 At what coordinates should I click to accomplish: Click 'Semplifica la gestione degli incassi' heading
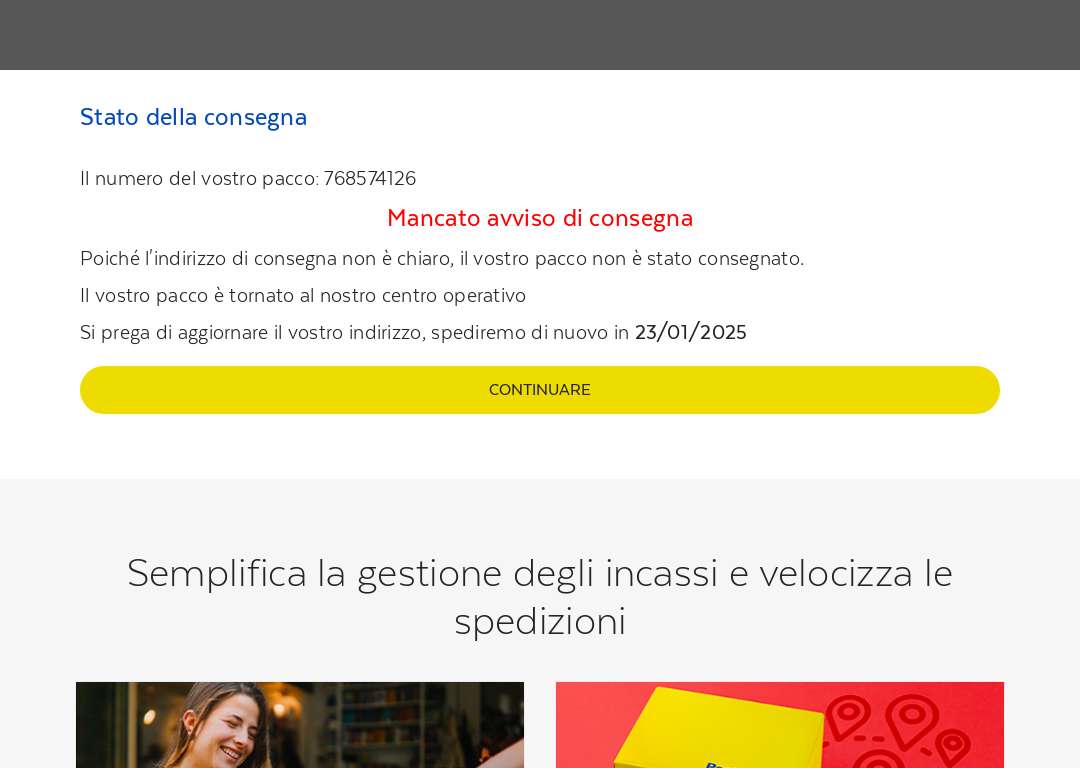click(x=540, y=596)
